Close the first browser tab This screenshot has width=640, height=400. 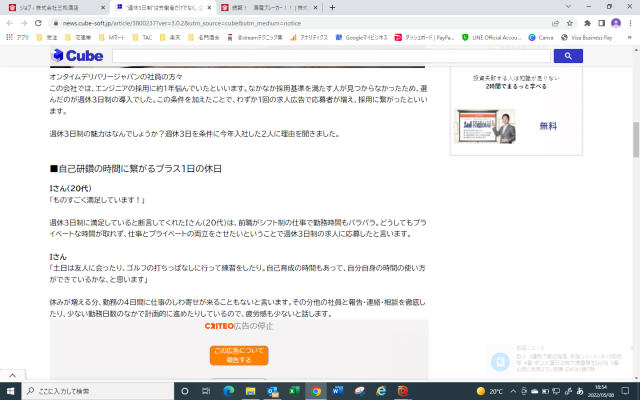(103, 7)
